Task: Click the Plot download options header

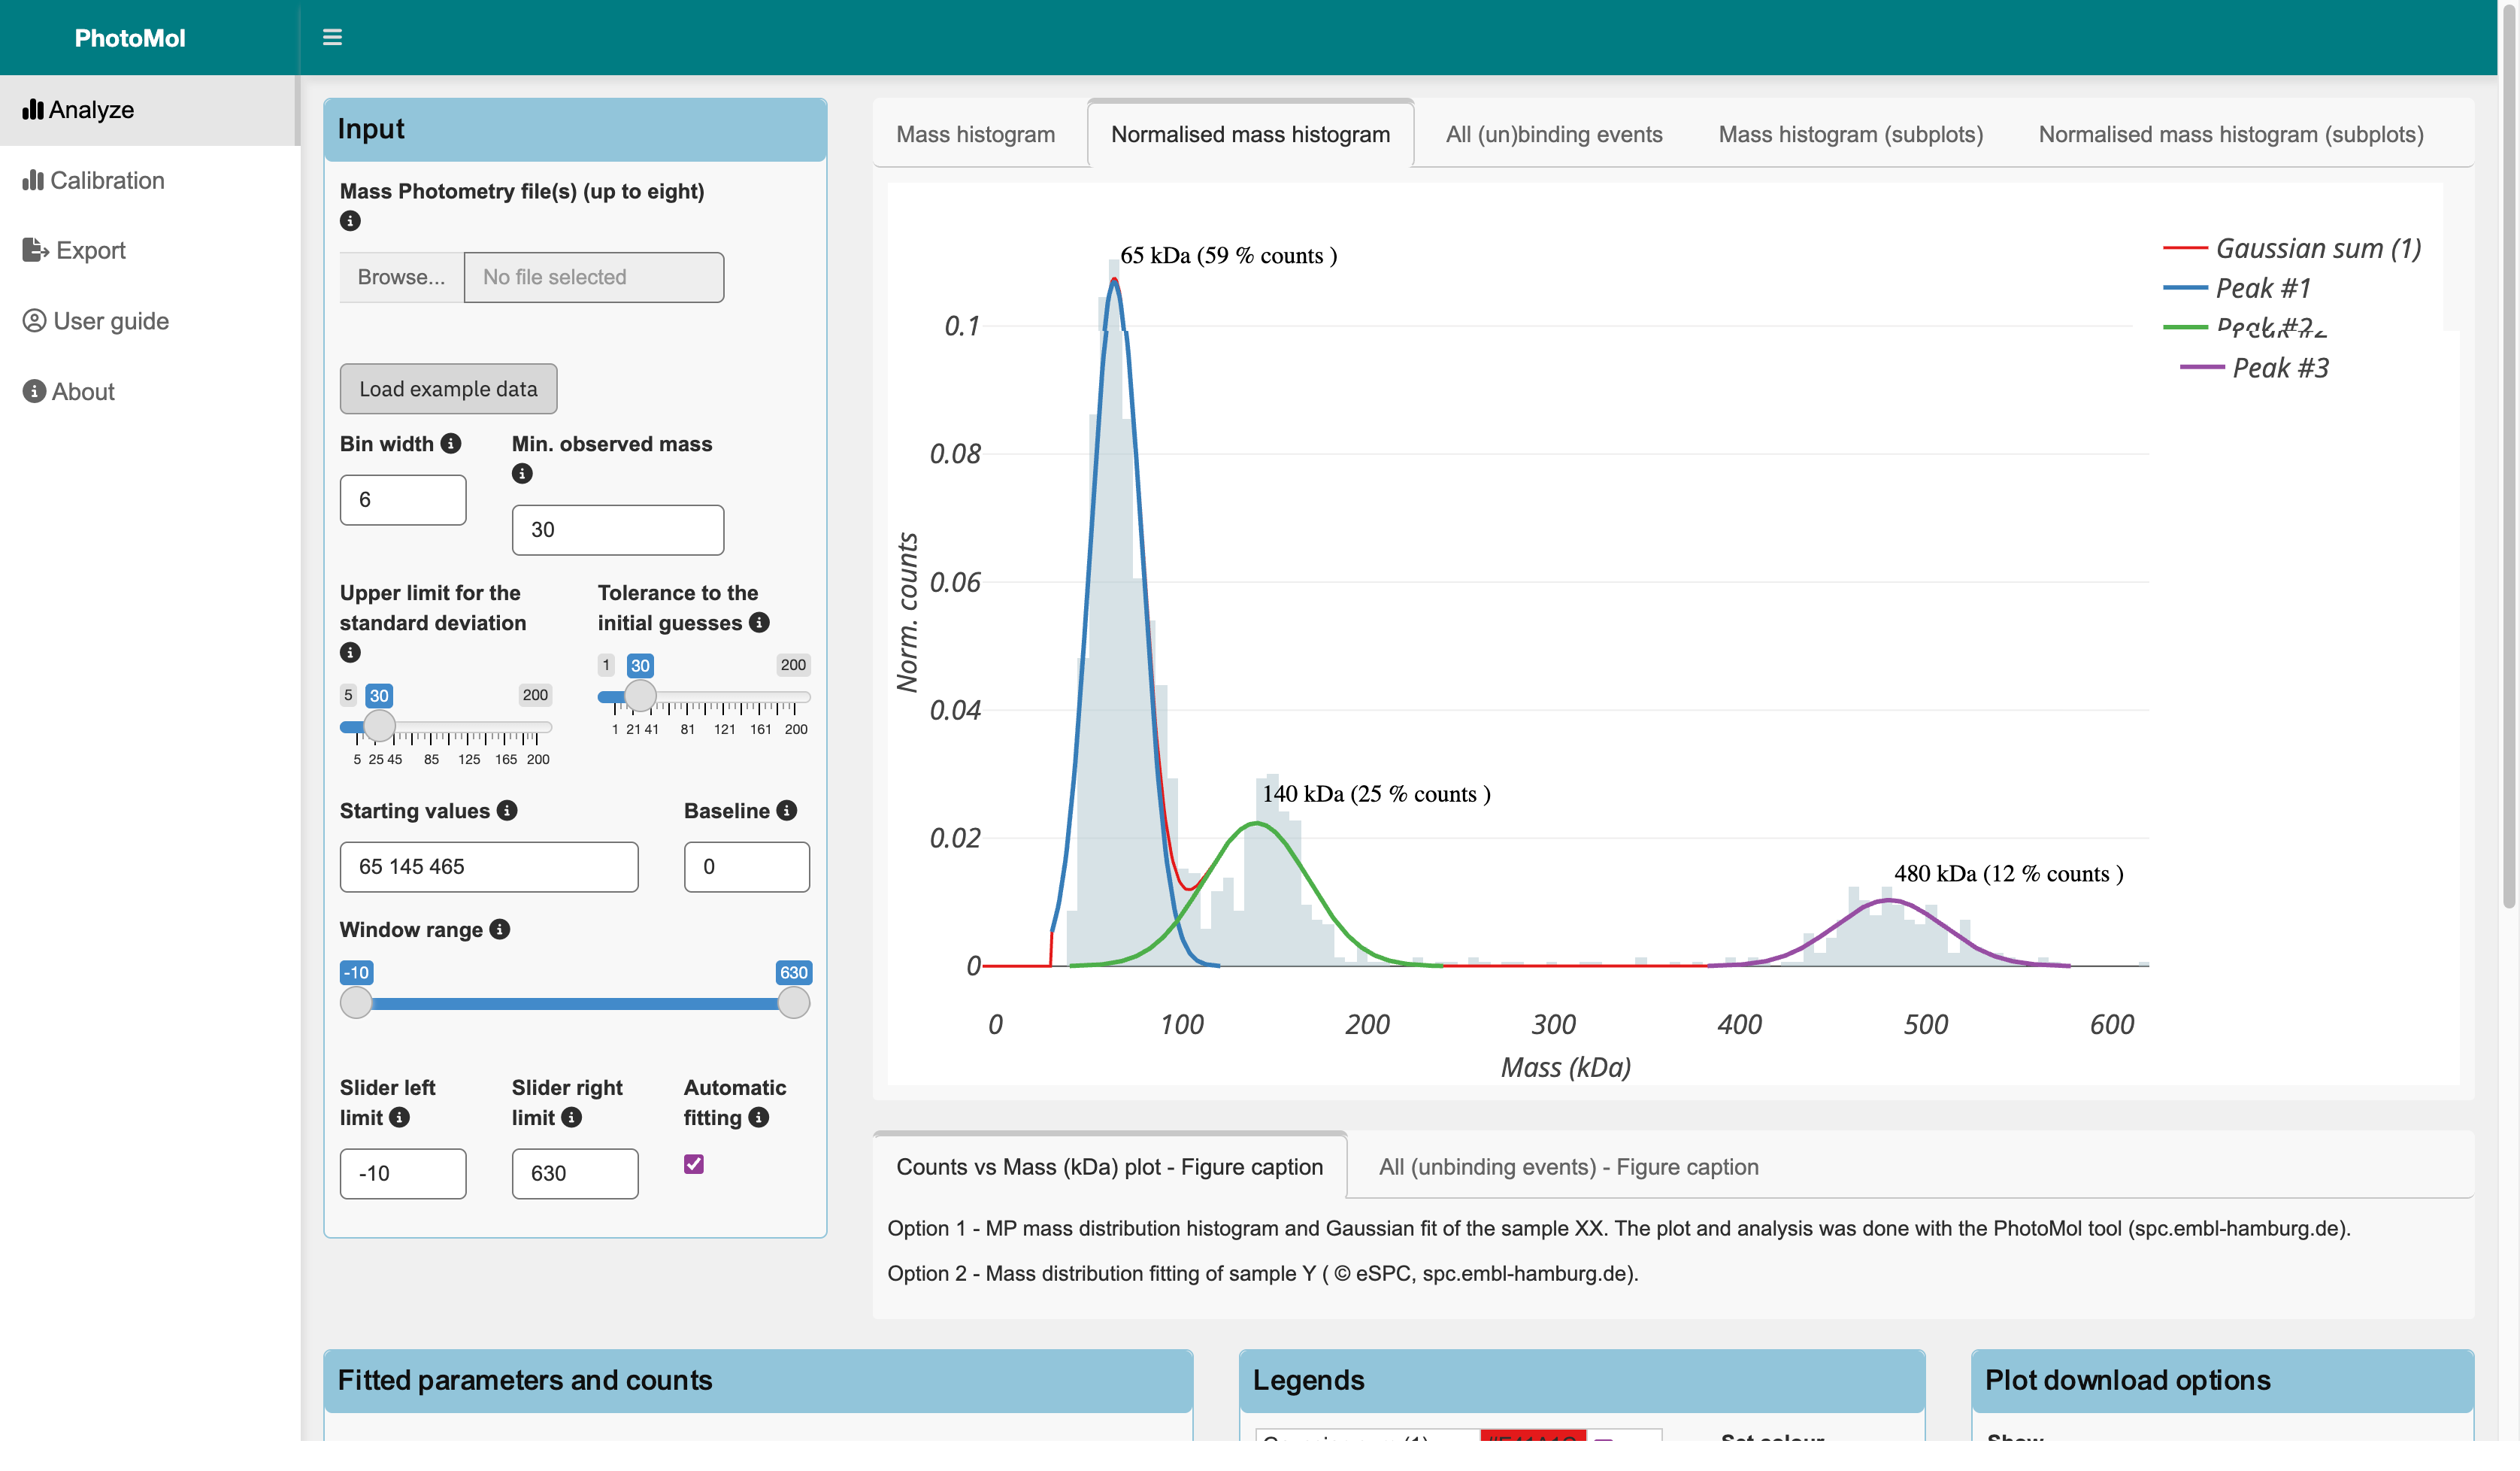Action: 2223,1381
